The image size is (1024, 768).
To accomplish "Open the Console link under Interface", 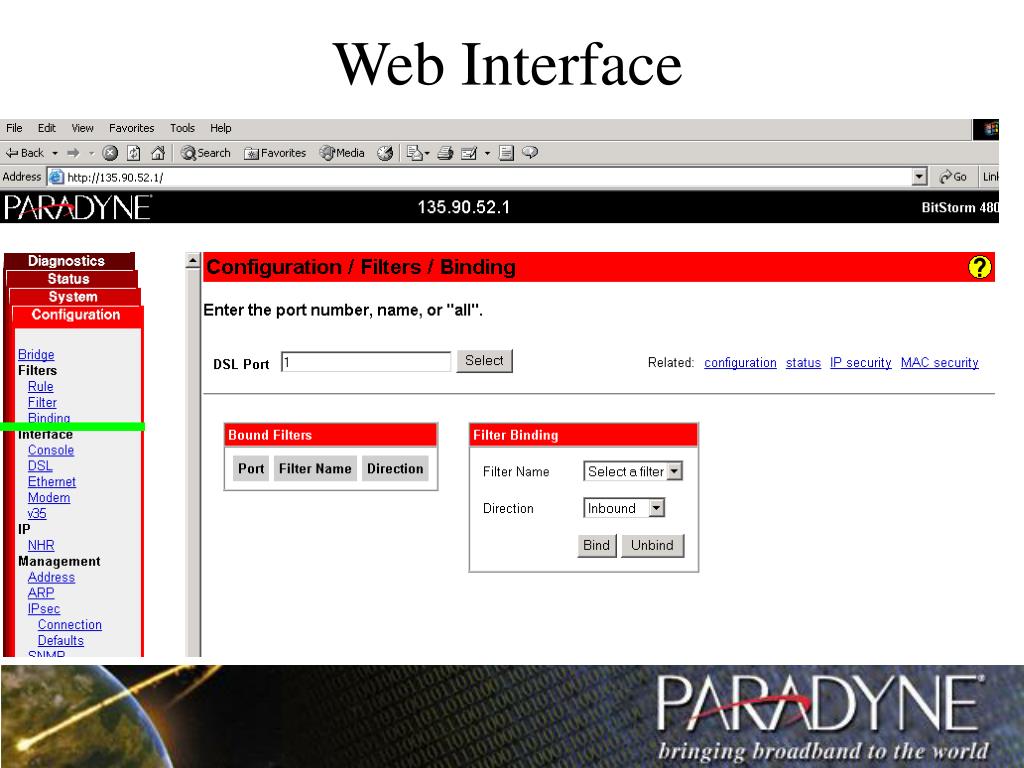I will pyautogui.click(x=51, y=450).
